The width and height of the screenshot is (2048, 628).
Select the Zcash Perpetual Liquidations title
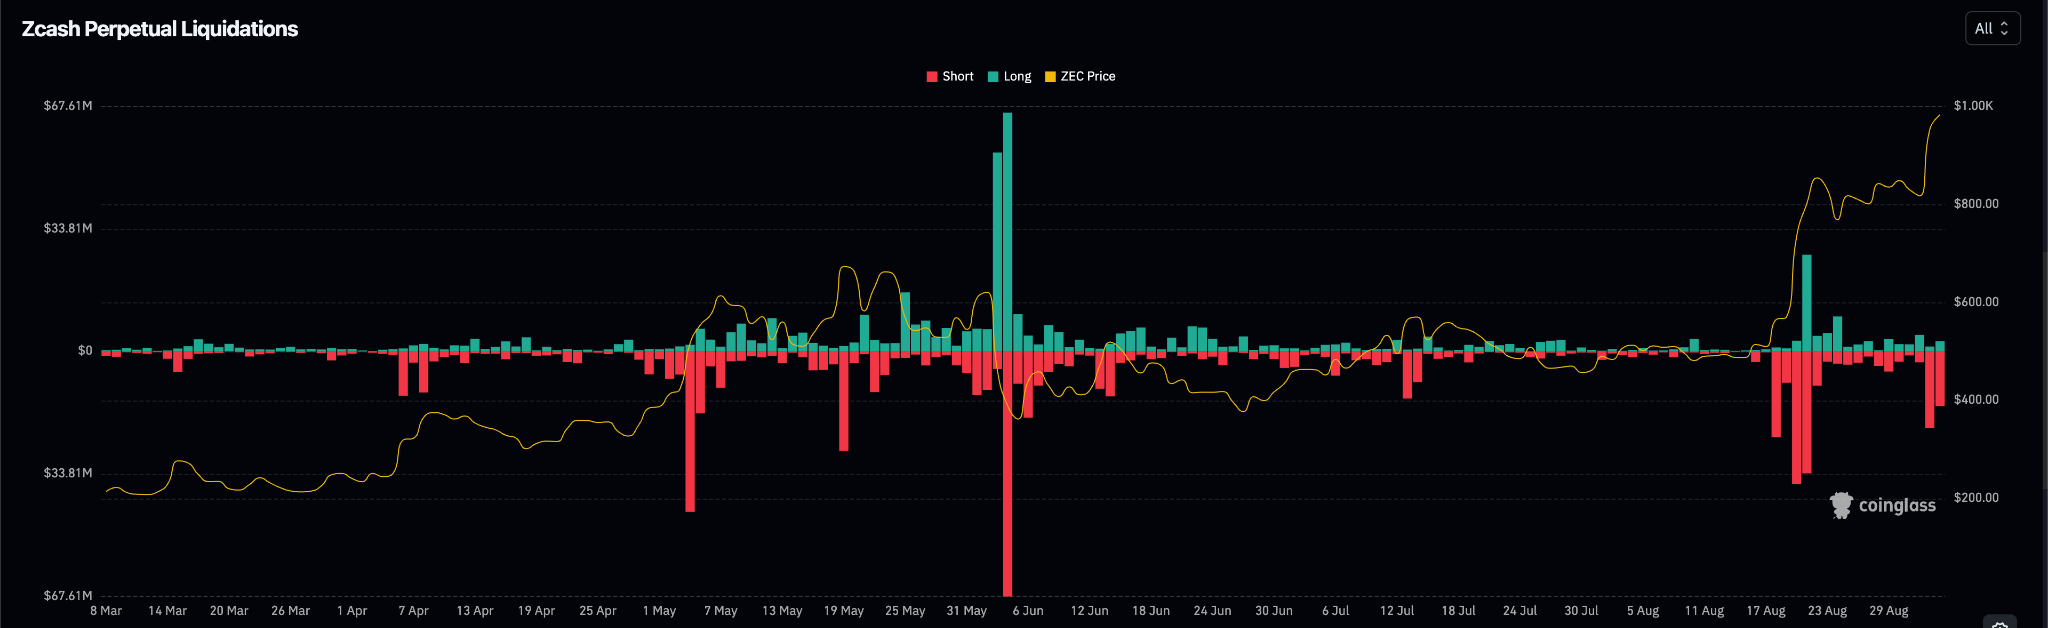[x=160, y=29]
